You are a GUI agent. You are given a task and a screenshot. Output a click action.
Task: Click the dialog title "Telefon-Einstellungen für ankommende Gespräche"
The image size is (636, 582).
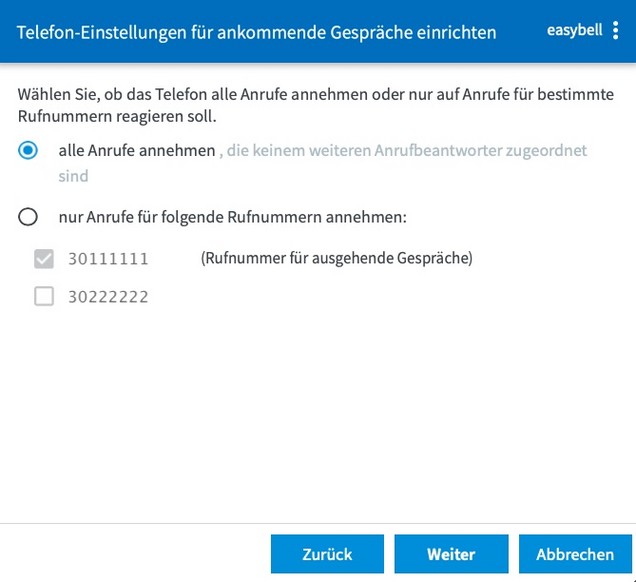pos(256,32)
